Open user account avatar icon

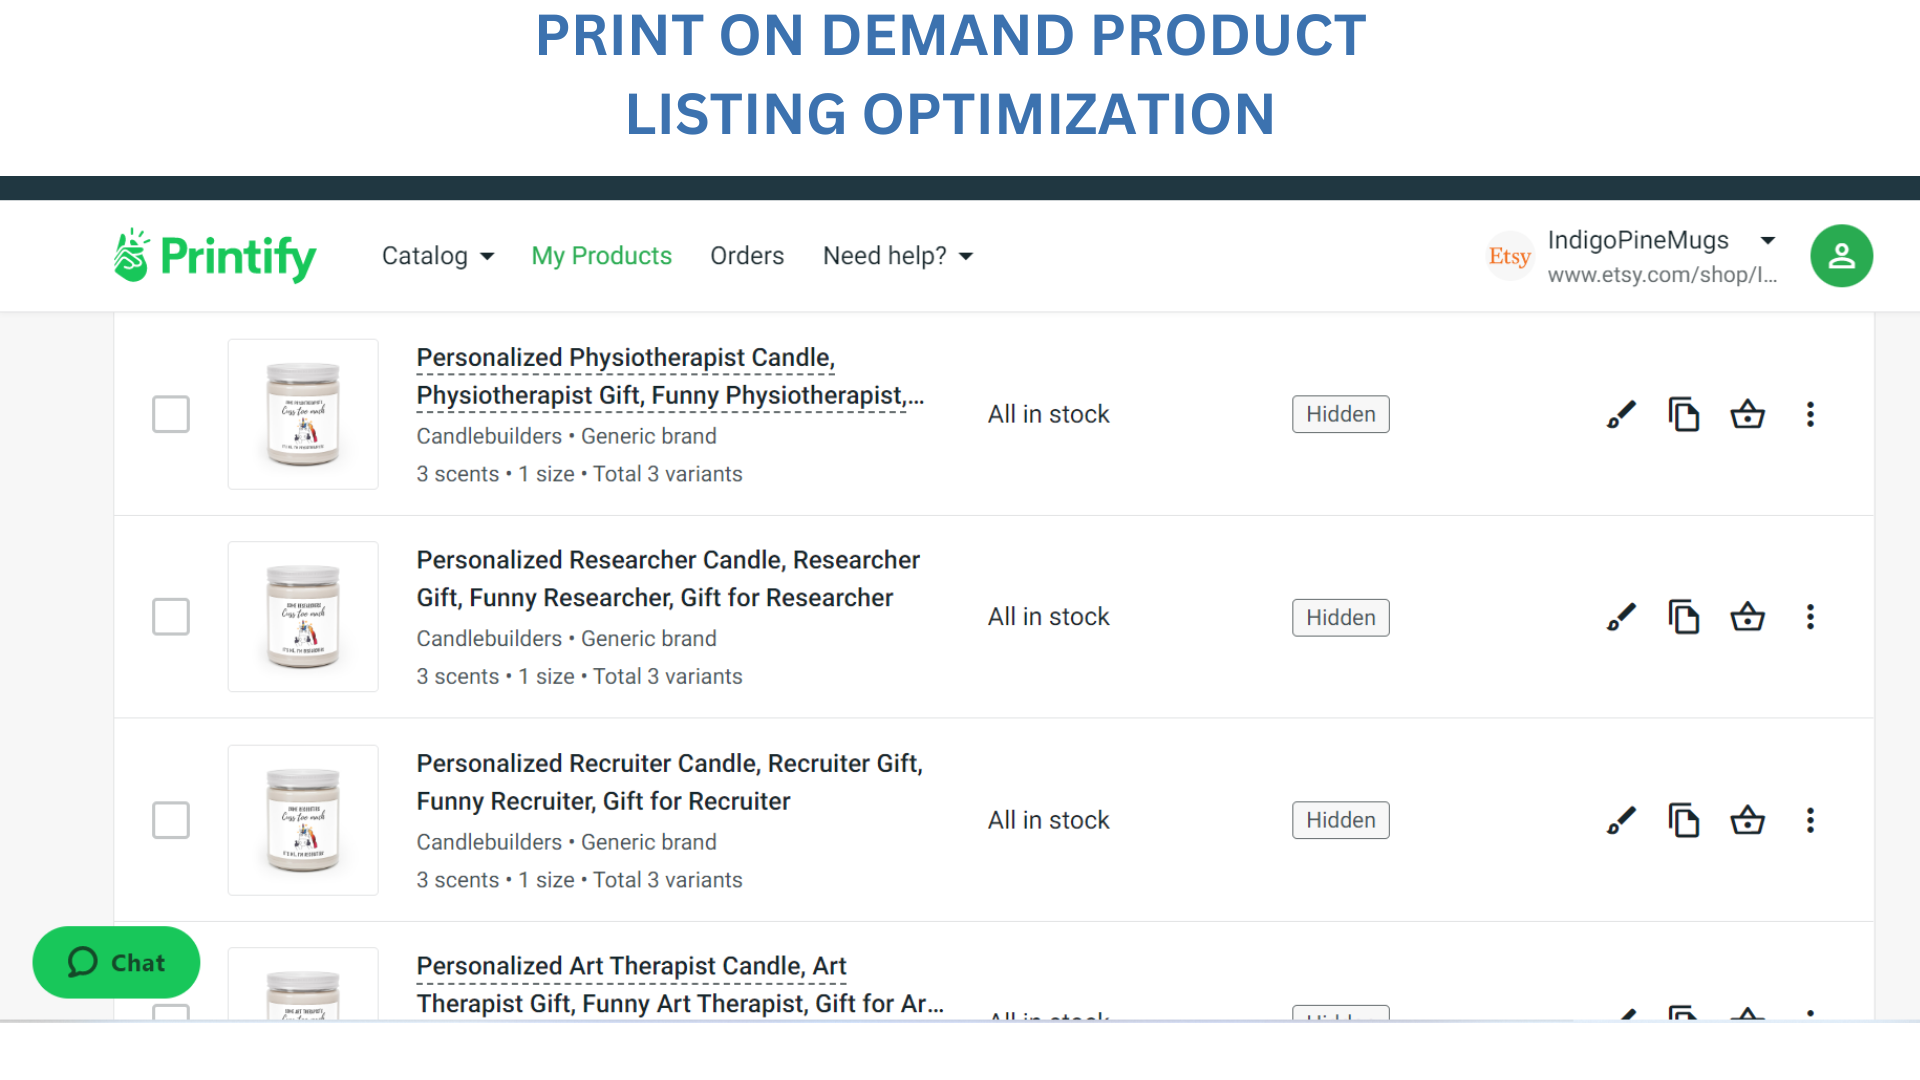(x=1841, y=256)
